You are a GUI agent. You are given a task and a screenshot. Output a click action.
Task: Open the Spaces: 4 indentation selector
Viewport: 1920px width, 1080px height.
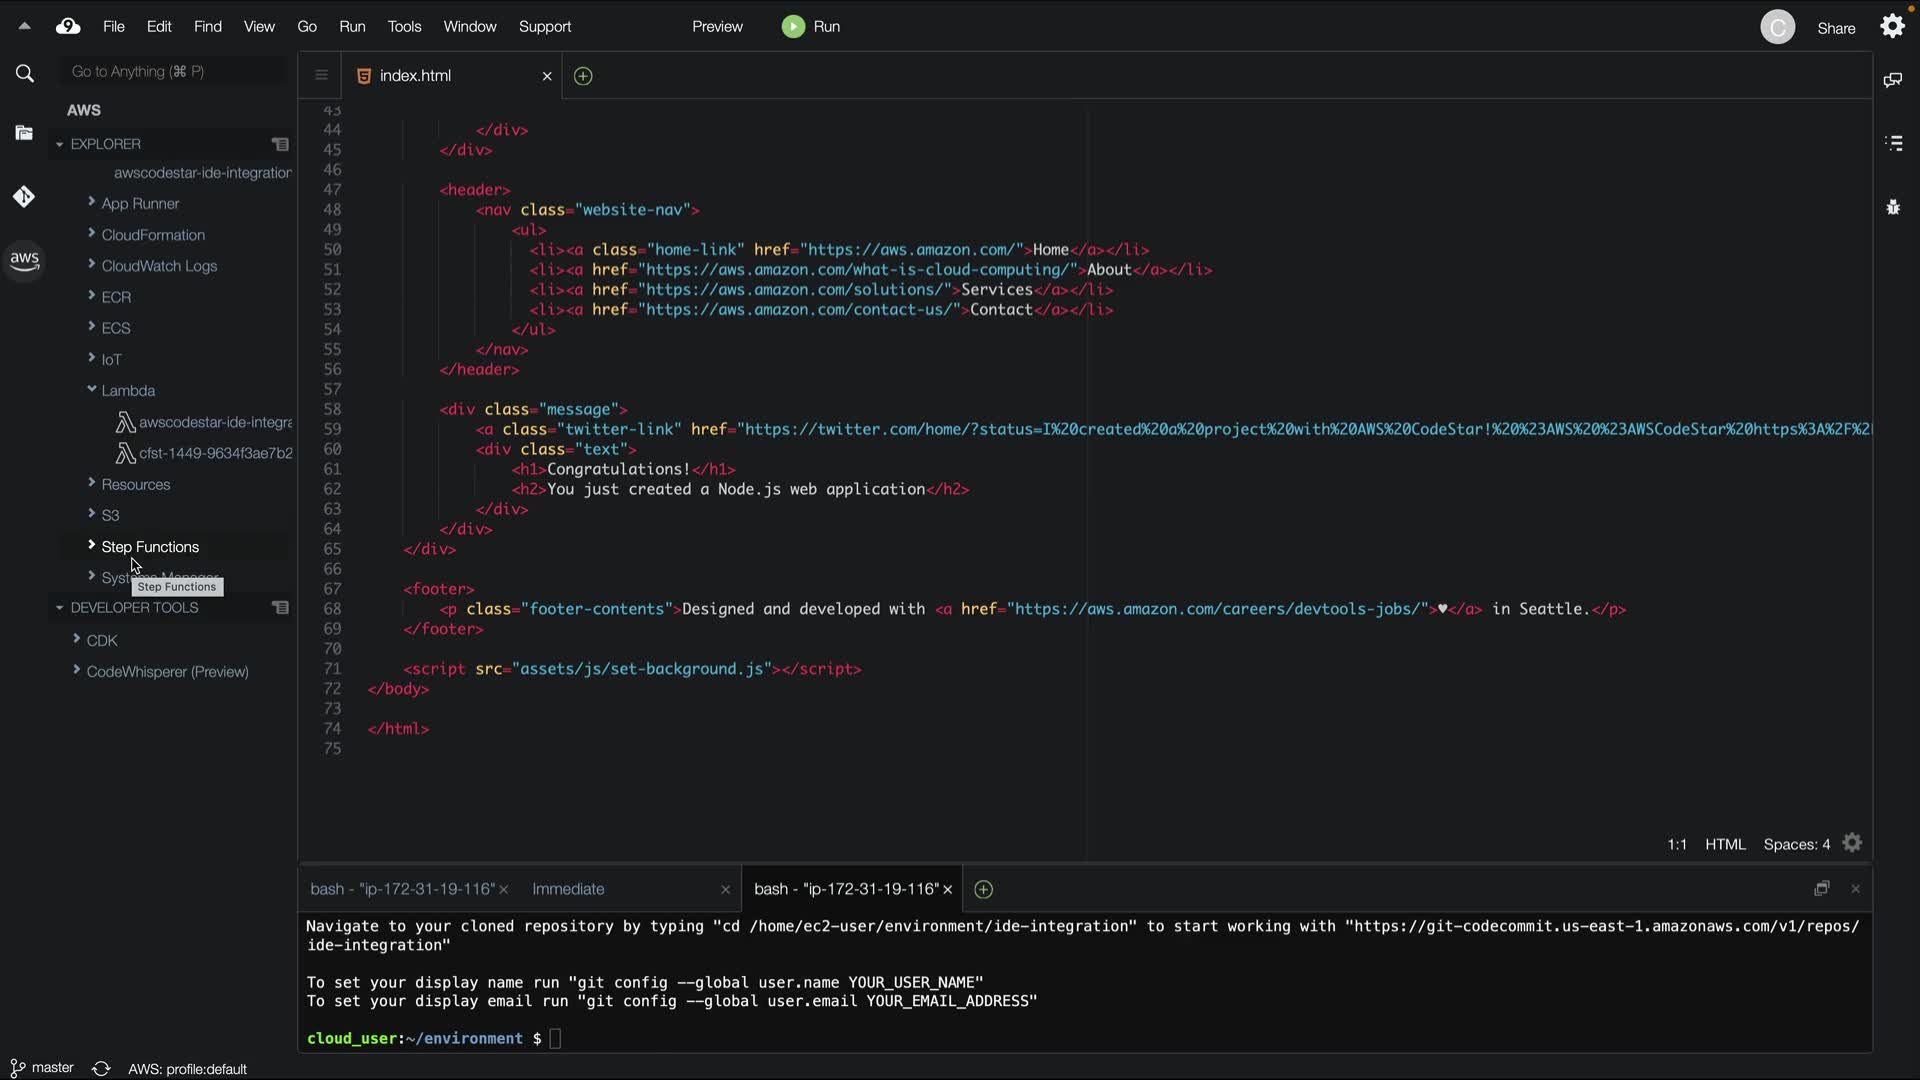(x=1796, y=844)
